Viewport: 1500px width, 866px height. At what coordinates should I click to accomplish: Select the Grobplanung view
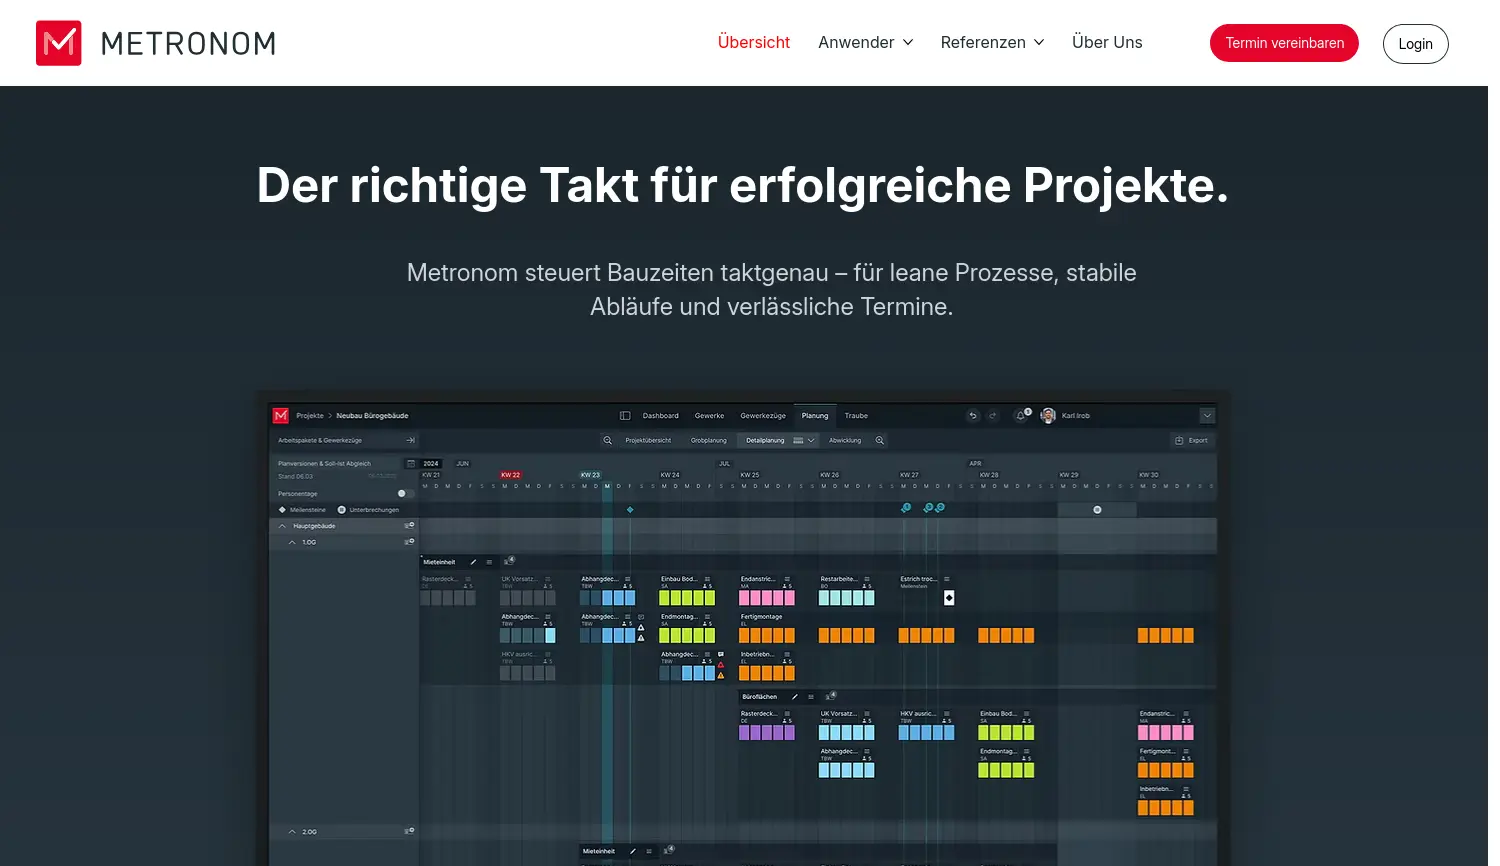(708, 440)
